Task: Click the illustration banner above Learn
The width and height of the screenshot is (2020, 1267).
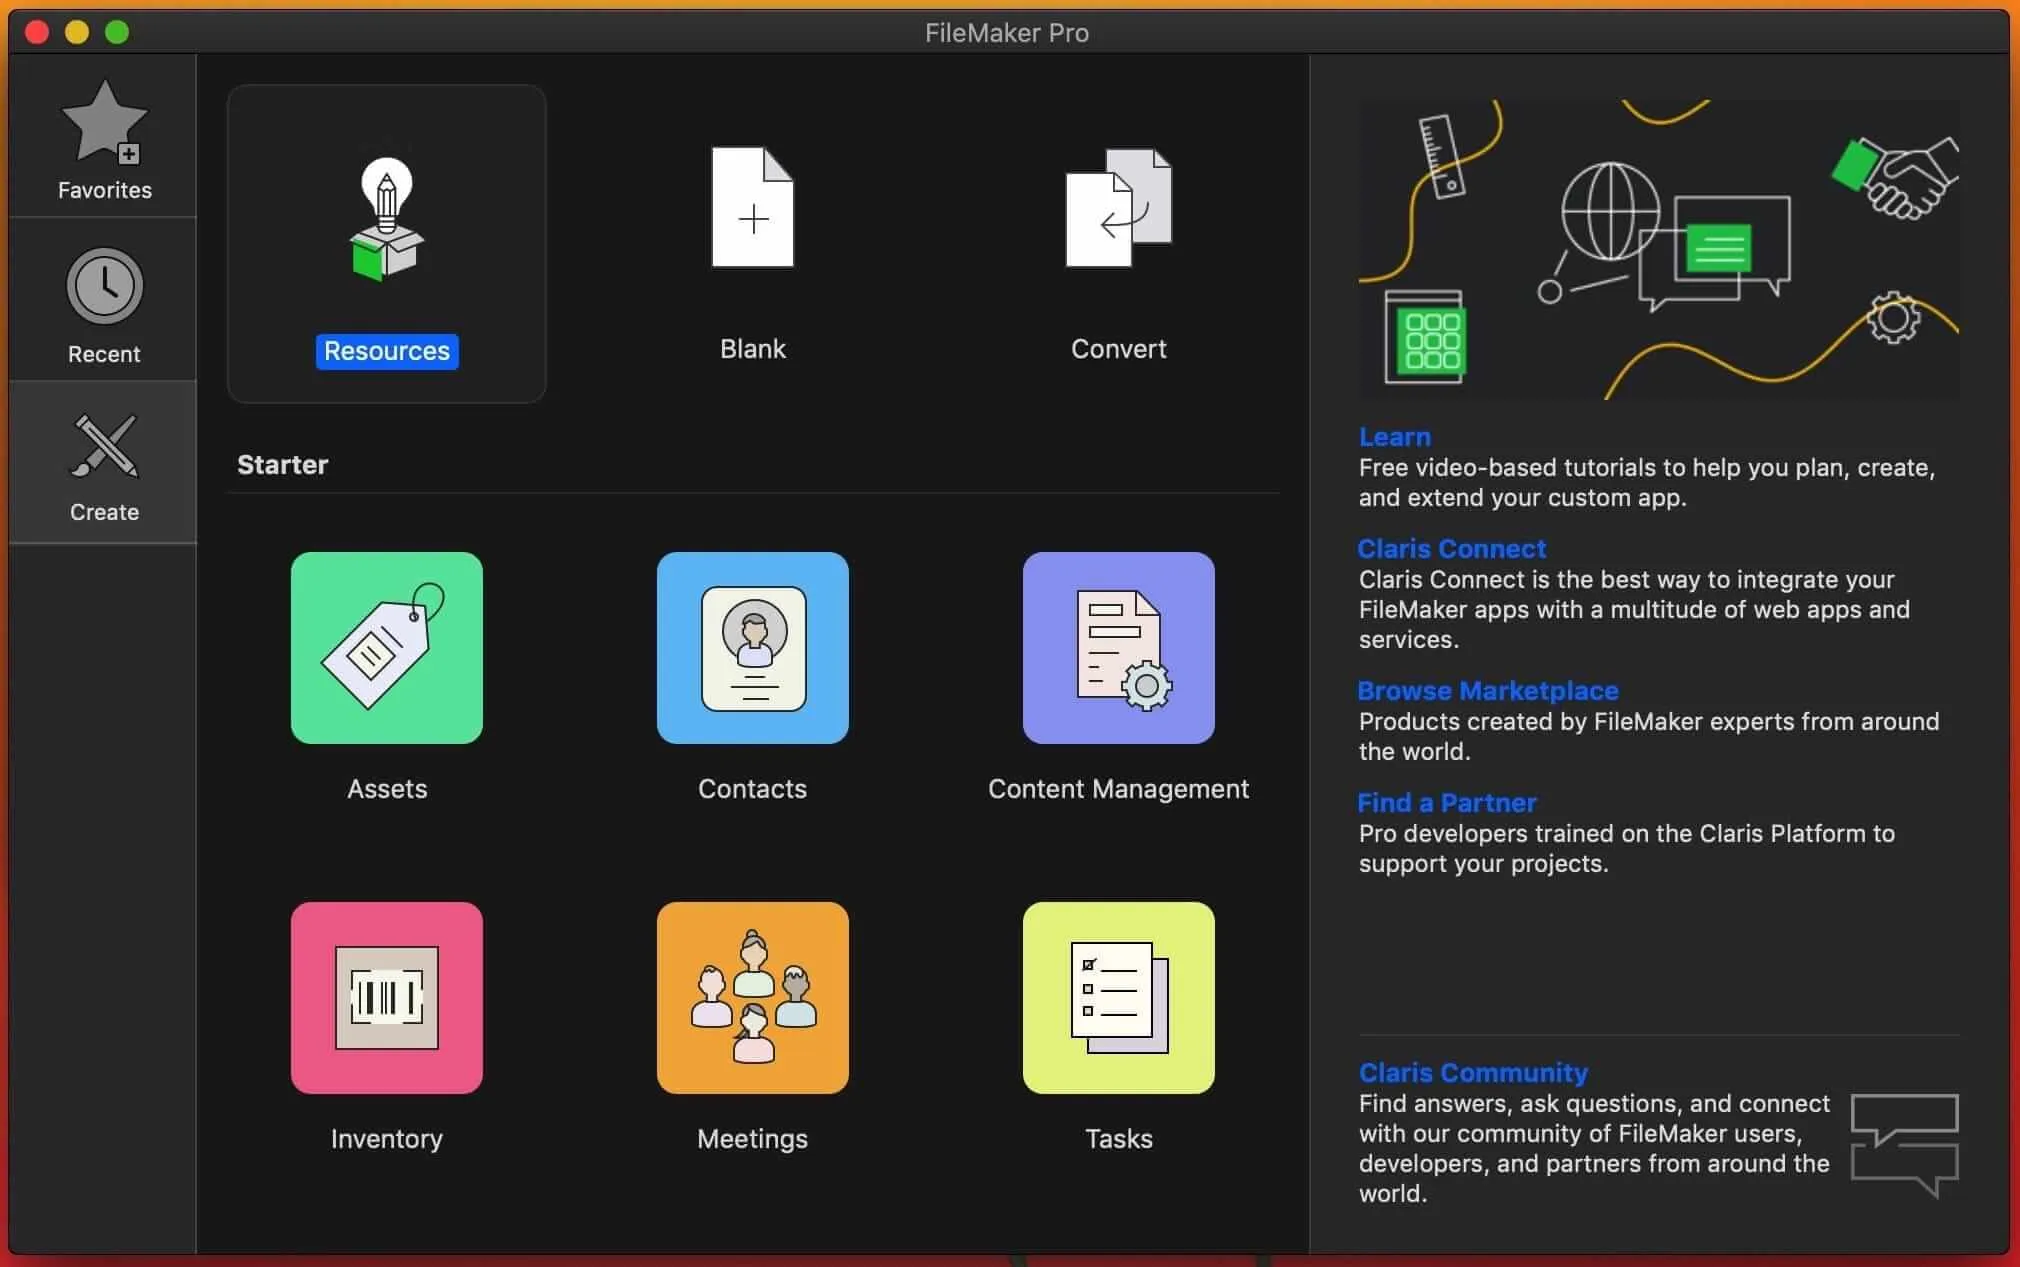Action: click(x=1658, y=247)
